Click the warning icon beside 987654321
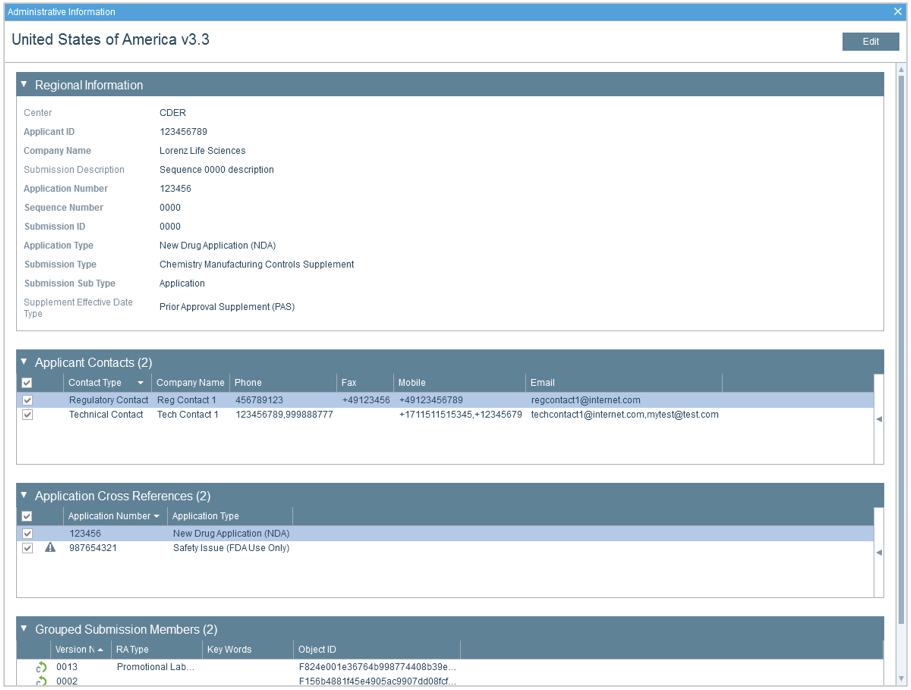The image size is (911, 690). click(51, 547)
